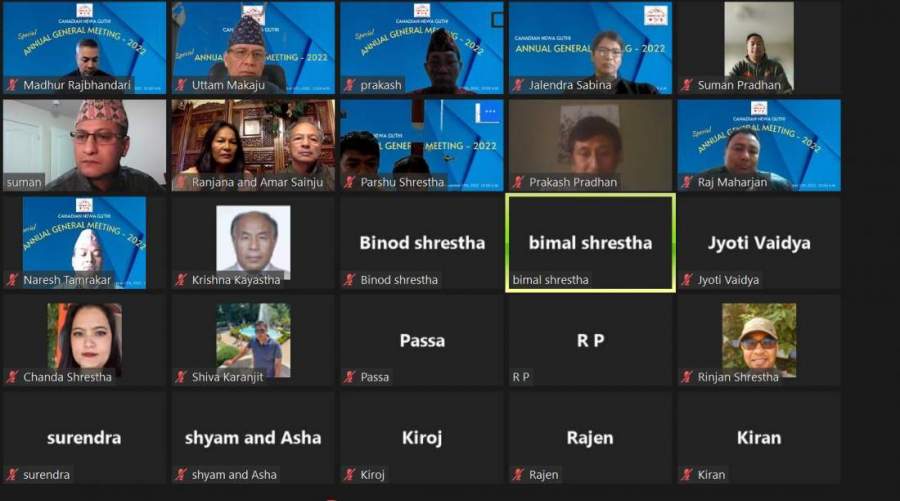Screen dimensions: 900x501
Task: Click muted mic icon beside Jalendra Sabina
Action: 518,85
